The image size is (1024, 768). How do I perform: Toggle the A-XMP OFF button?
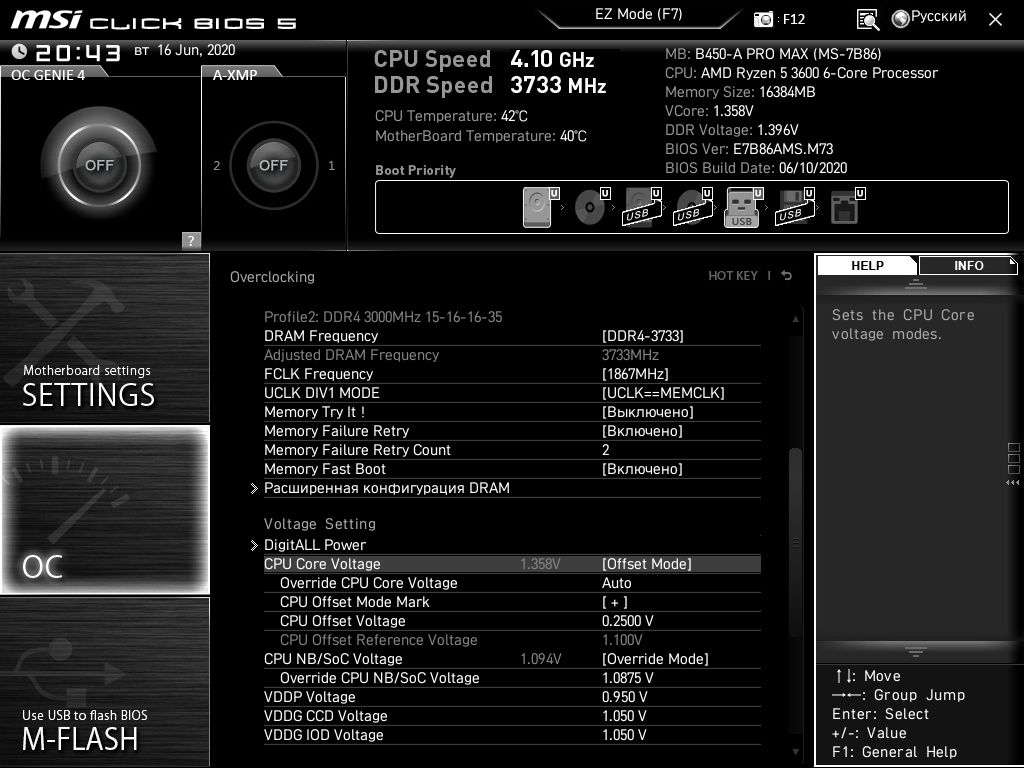tap(273, 165)
